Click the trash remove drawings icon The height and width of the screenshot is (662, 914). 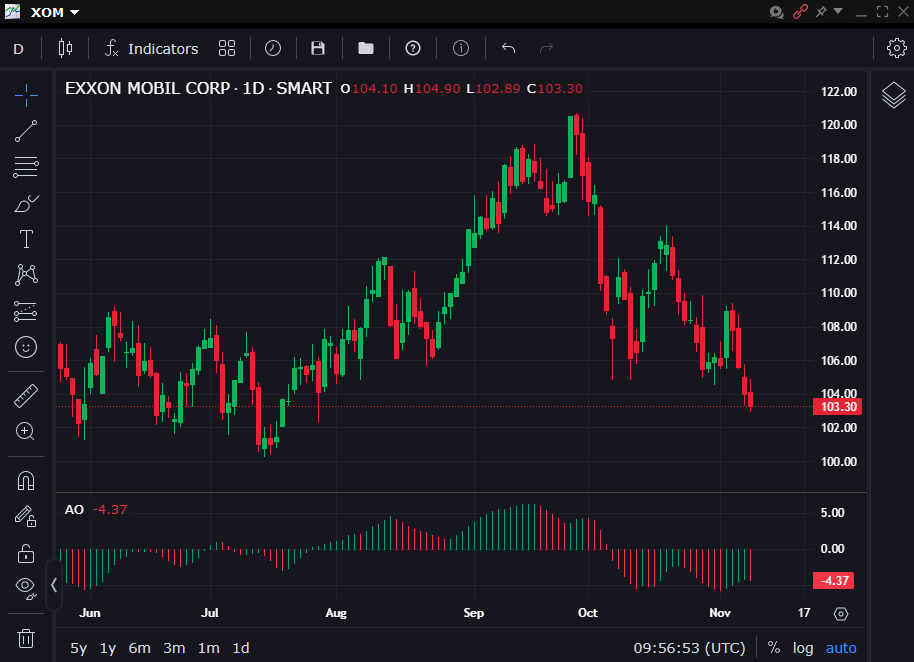pyautogui.click(x=26, y=638)
